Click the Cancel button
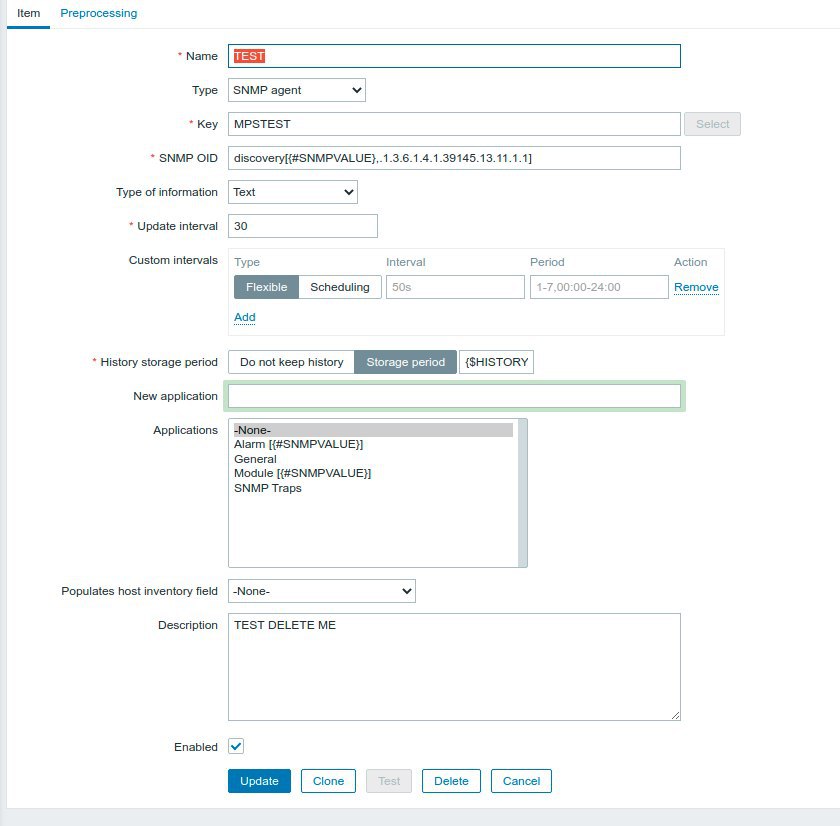This screenshot has width=840, height=826. pos(521,781)
